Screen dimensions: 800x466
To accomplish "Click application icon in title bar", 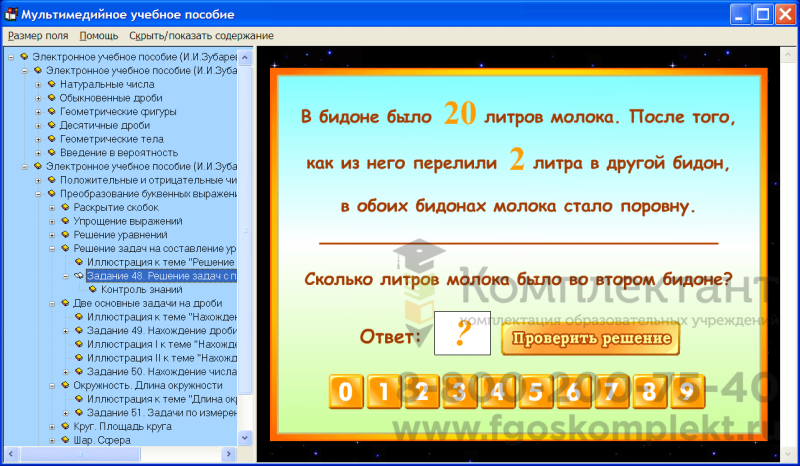I will coord(11,14).
